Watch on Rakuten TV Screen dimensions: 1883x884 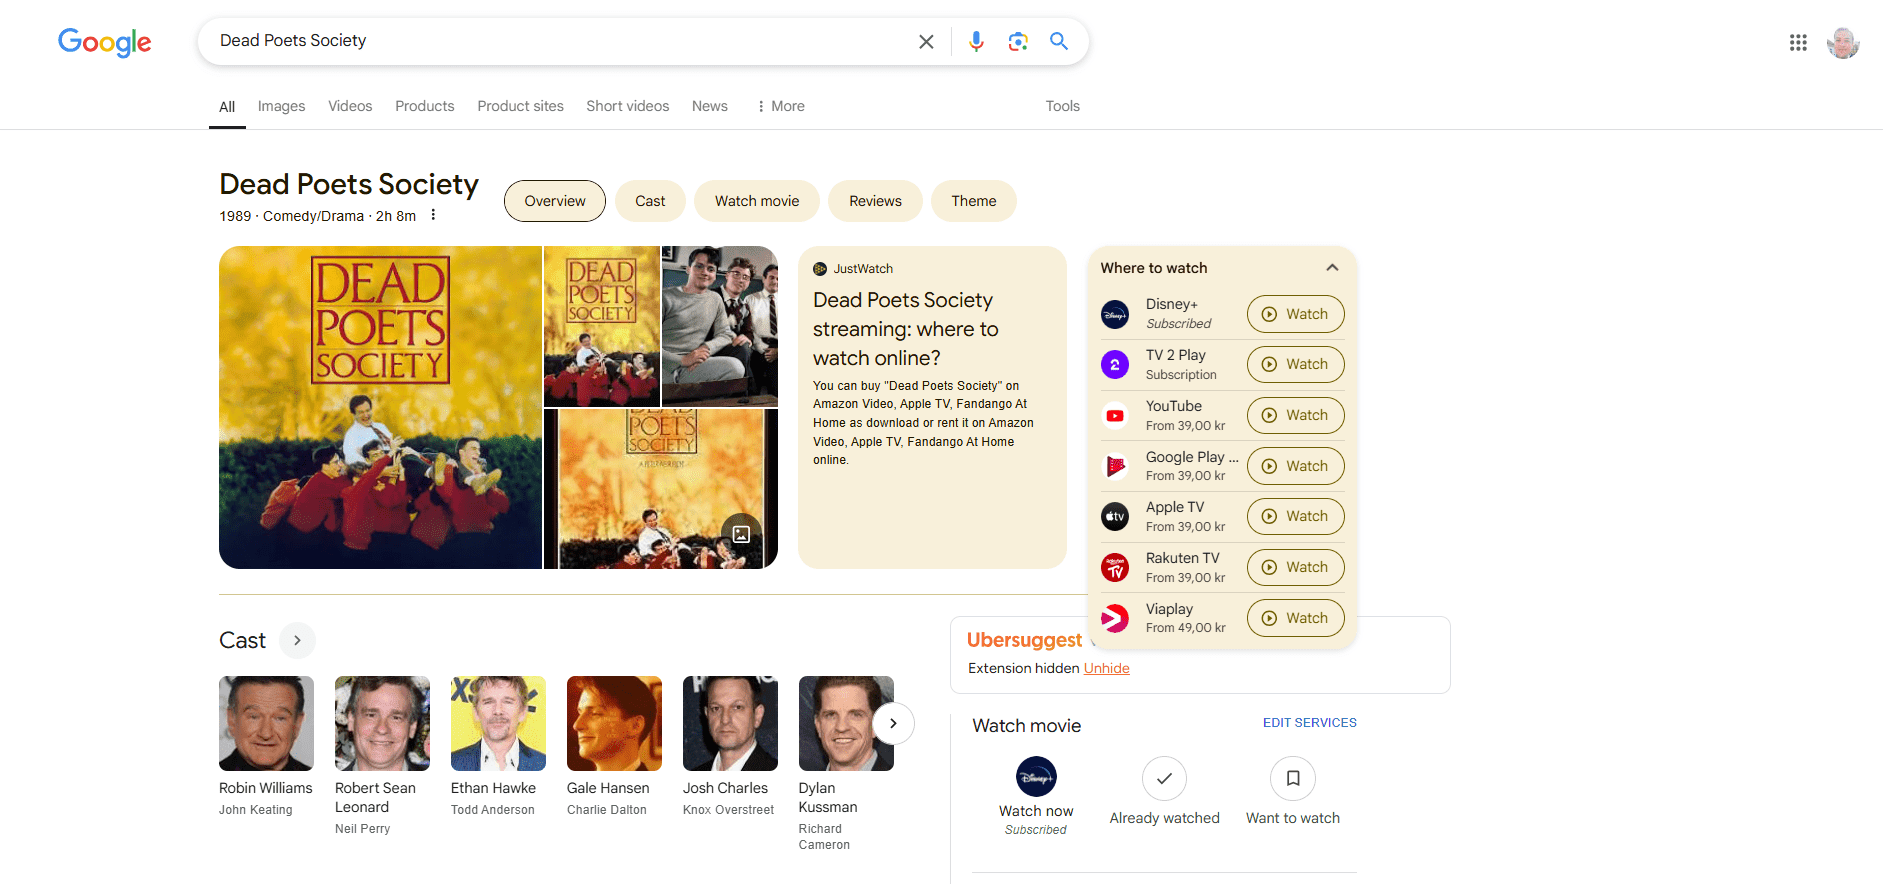click(x=1295, y=567)
